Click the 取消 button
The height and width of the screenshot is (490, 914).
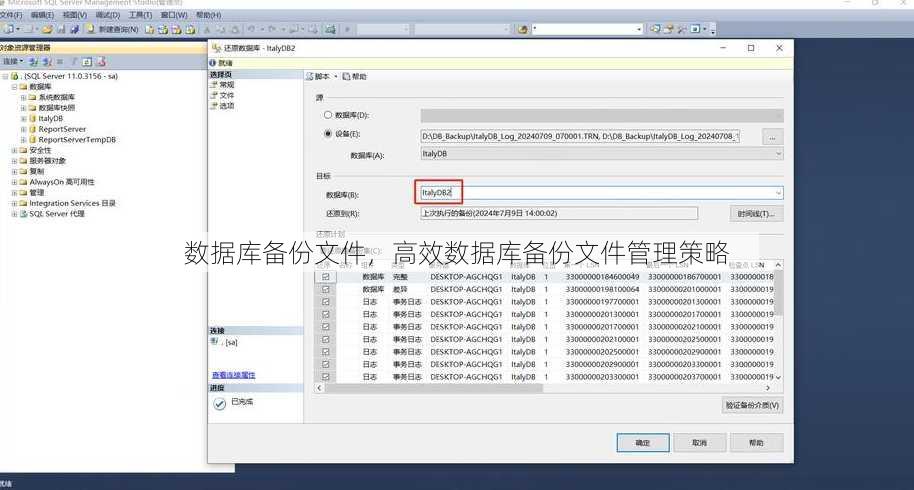699,443
